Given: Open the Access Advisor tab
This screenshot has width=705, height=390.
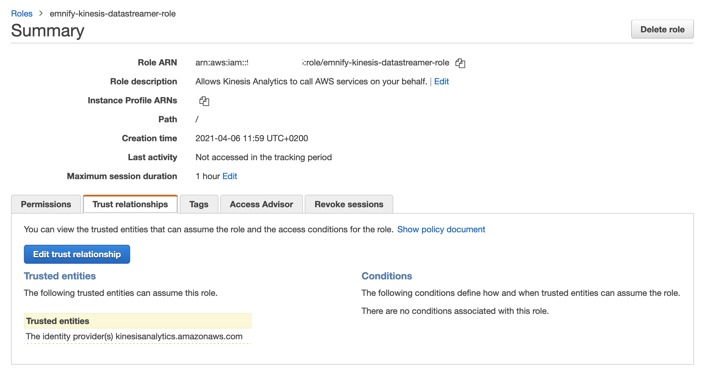Looking at the screenshot, I should tap(261, 204).
